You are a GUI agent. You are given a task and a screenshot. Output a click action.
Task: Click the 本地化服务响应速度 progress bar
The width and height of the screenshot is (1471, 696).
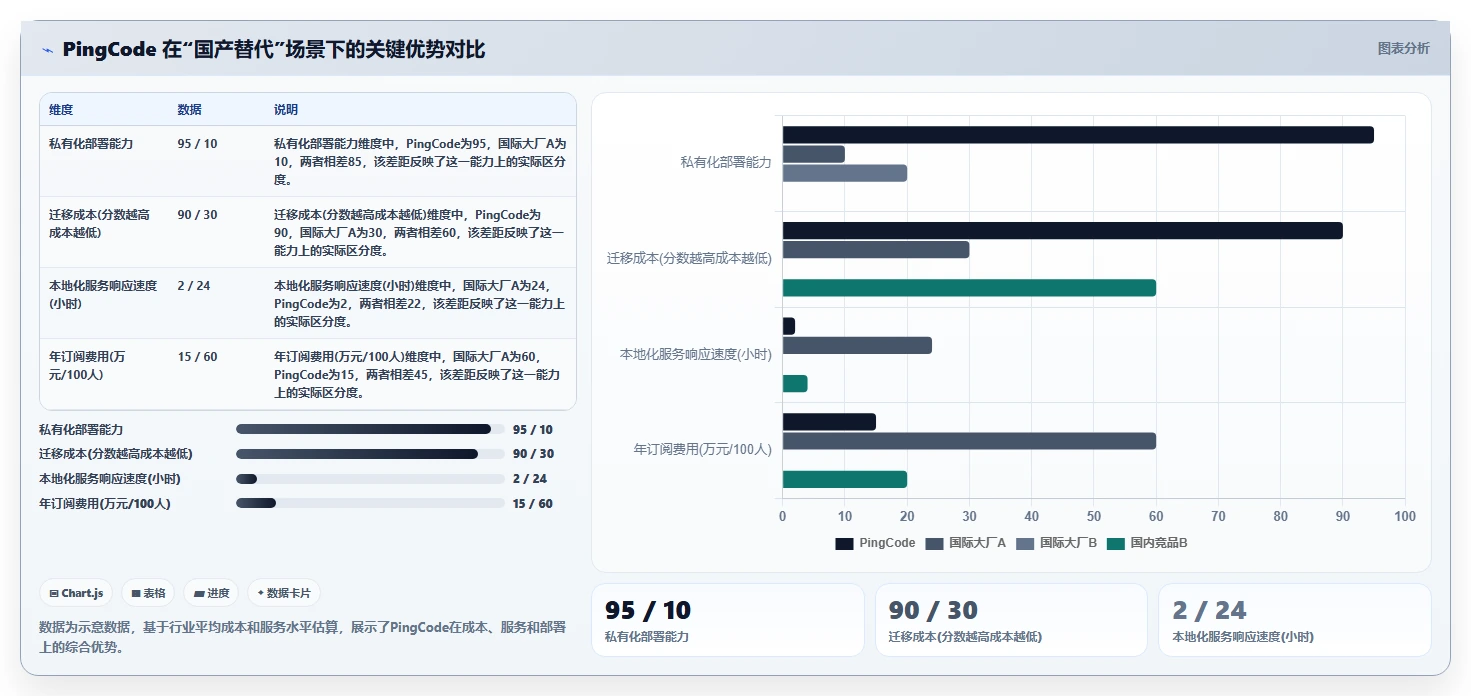pos(370,479)
